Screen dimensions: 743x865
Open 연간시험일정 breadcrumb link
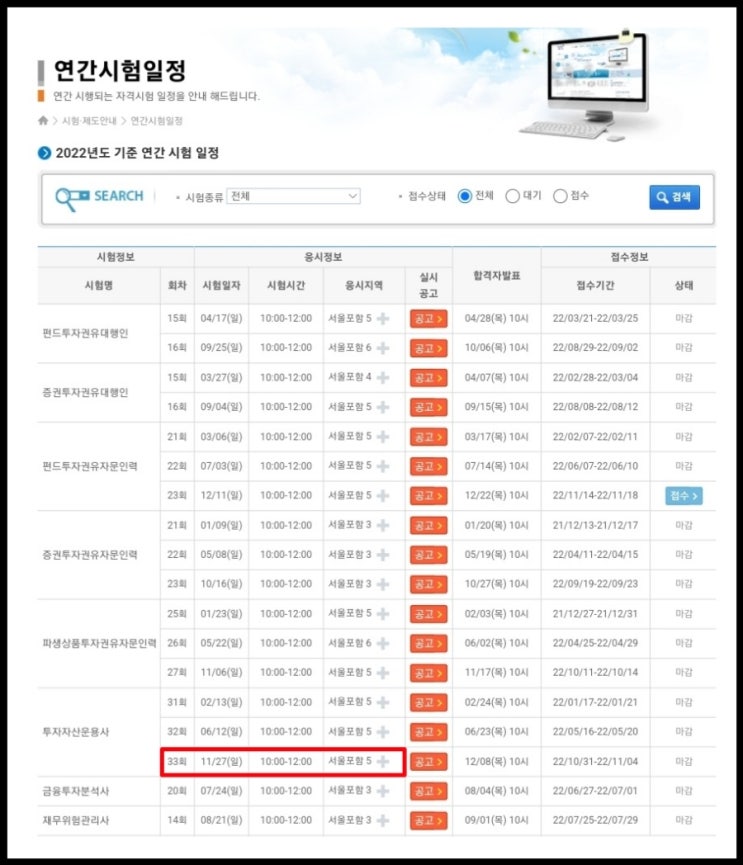click(x=156, y=121)
